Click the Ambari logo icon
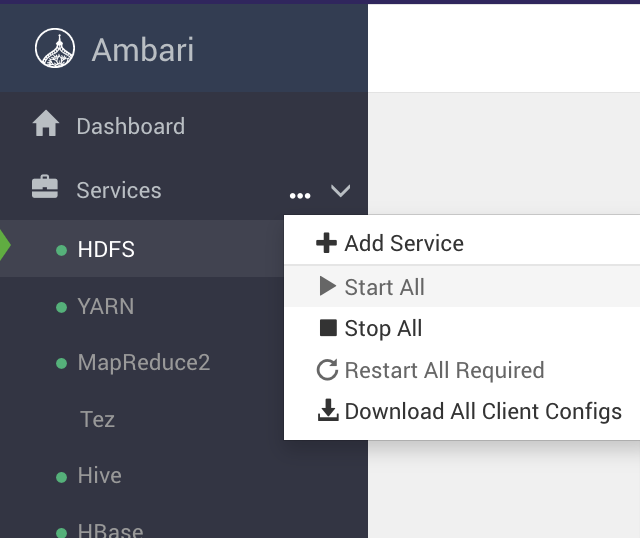The height and width of the screenshot is (538, 640). click(x=55, y=48)
